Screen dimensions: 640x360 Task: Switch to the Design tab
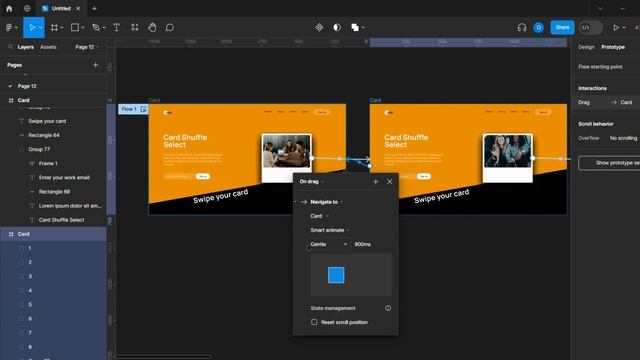pyautogui.click(x=586, y=47)
